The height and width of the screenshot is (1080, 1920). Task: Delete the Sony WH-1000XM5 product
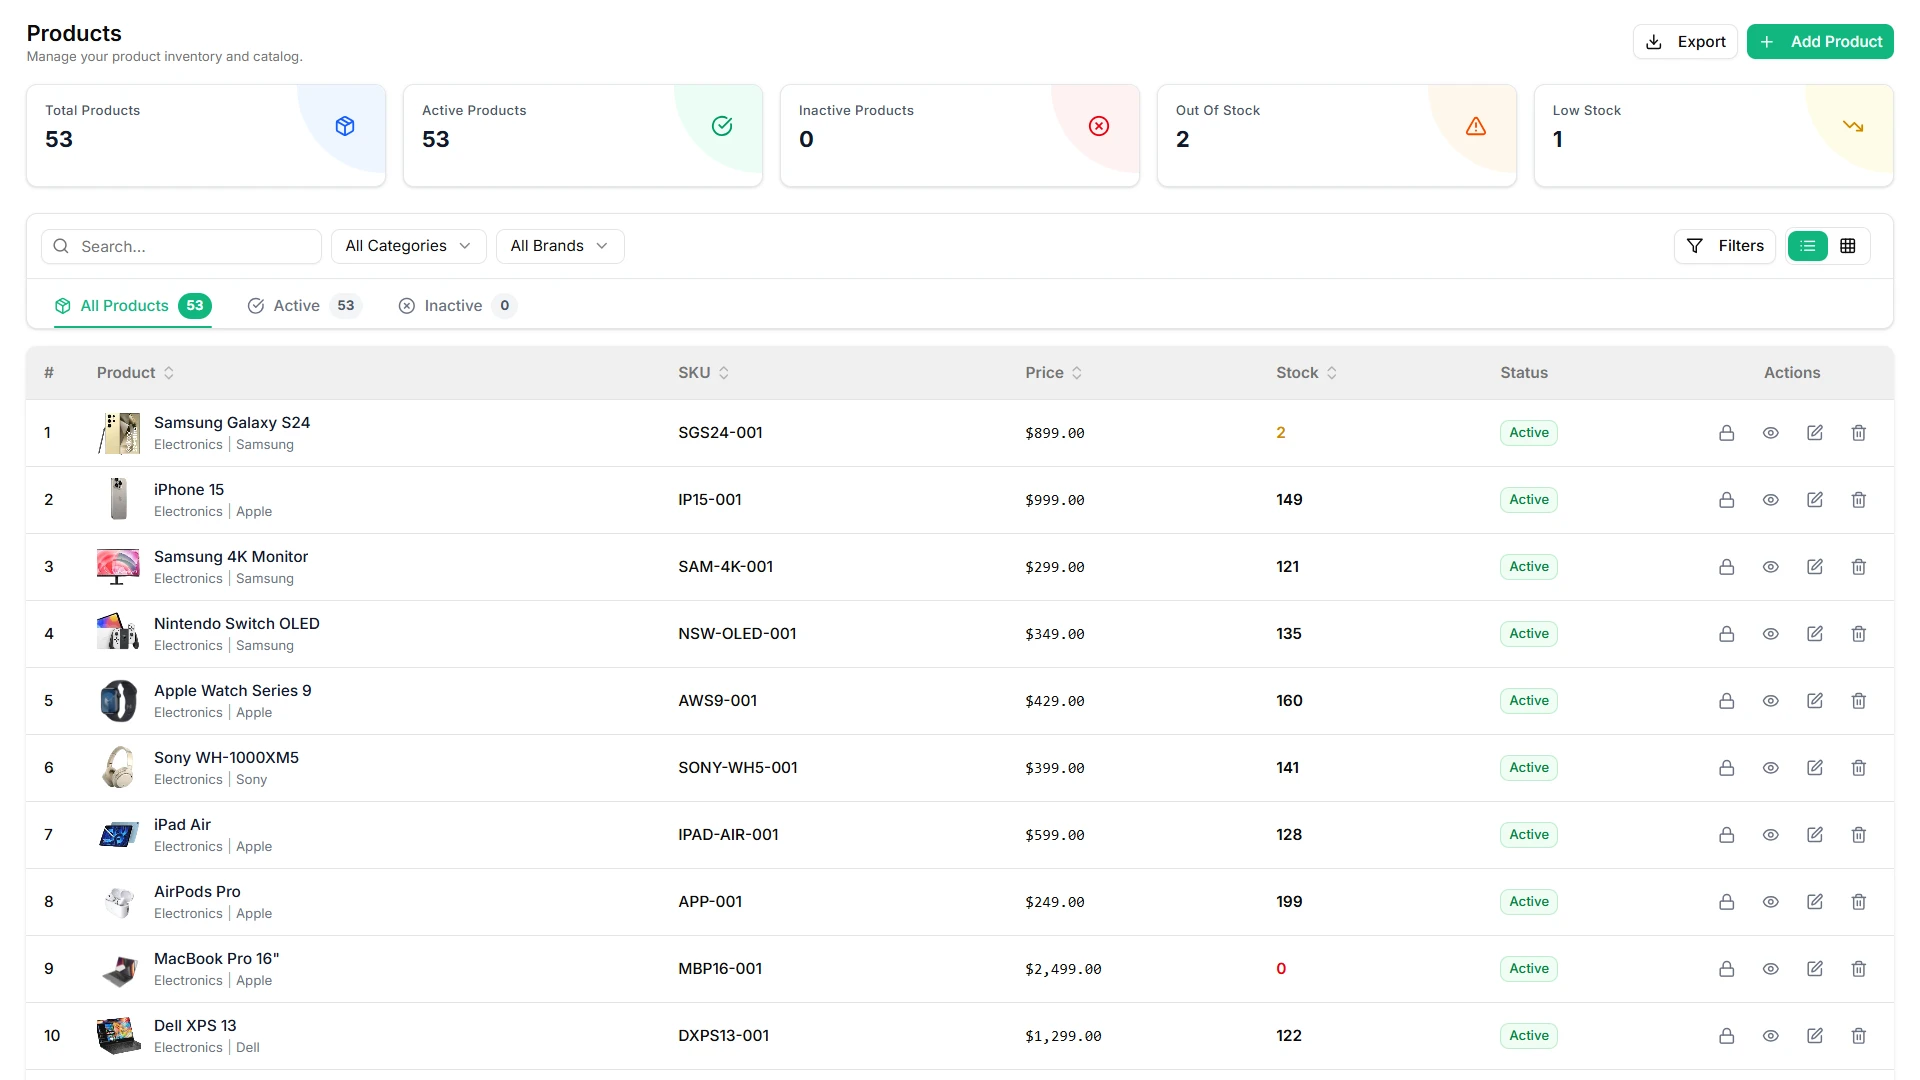[1858, 768]
